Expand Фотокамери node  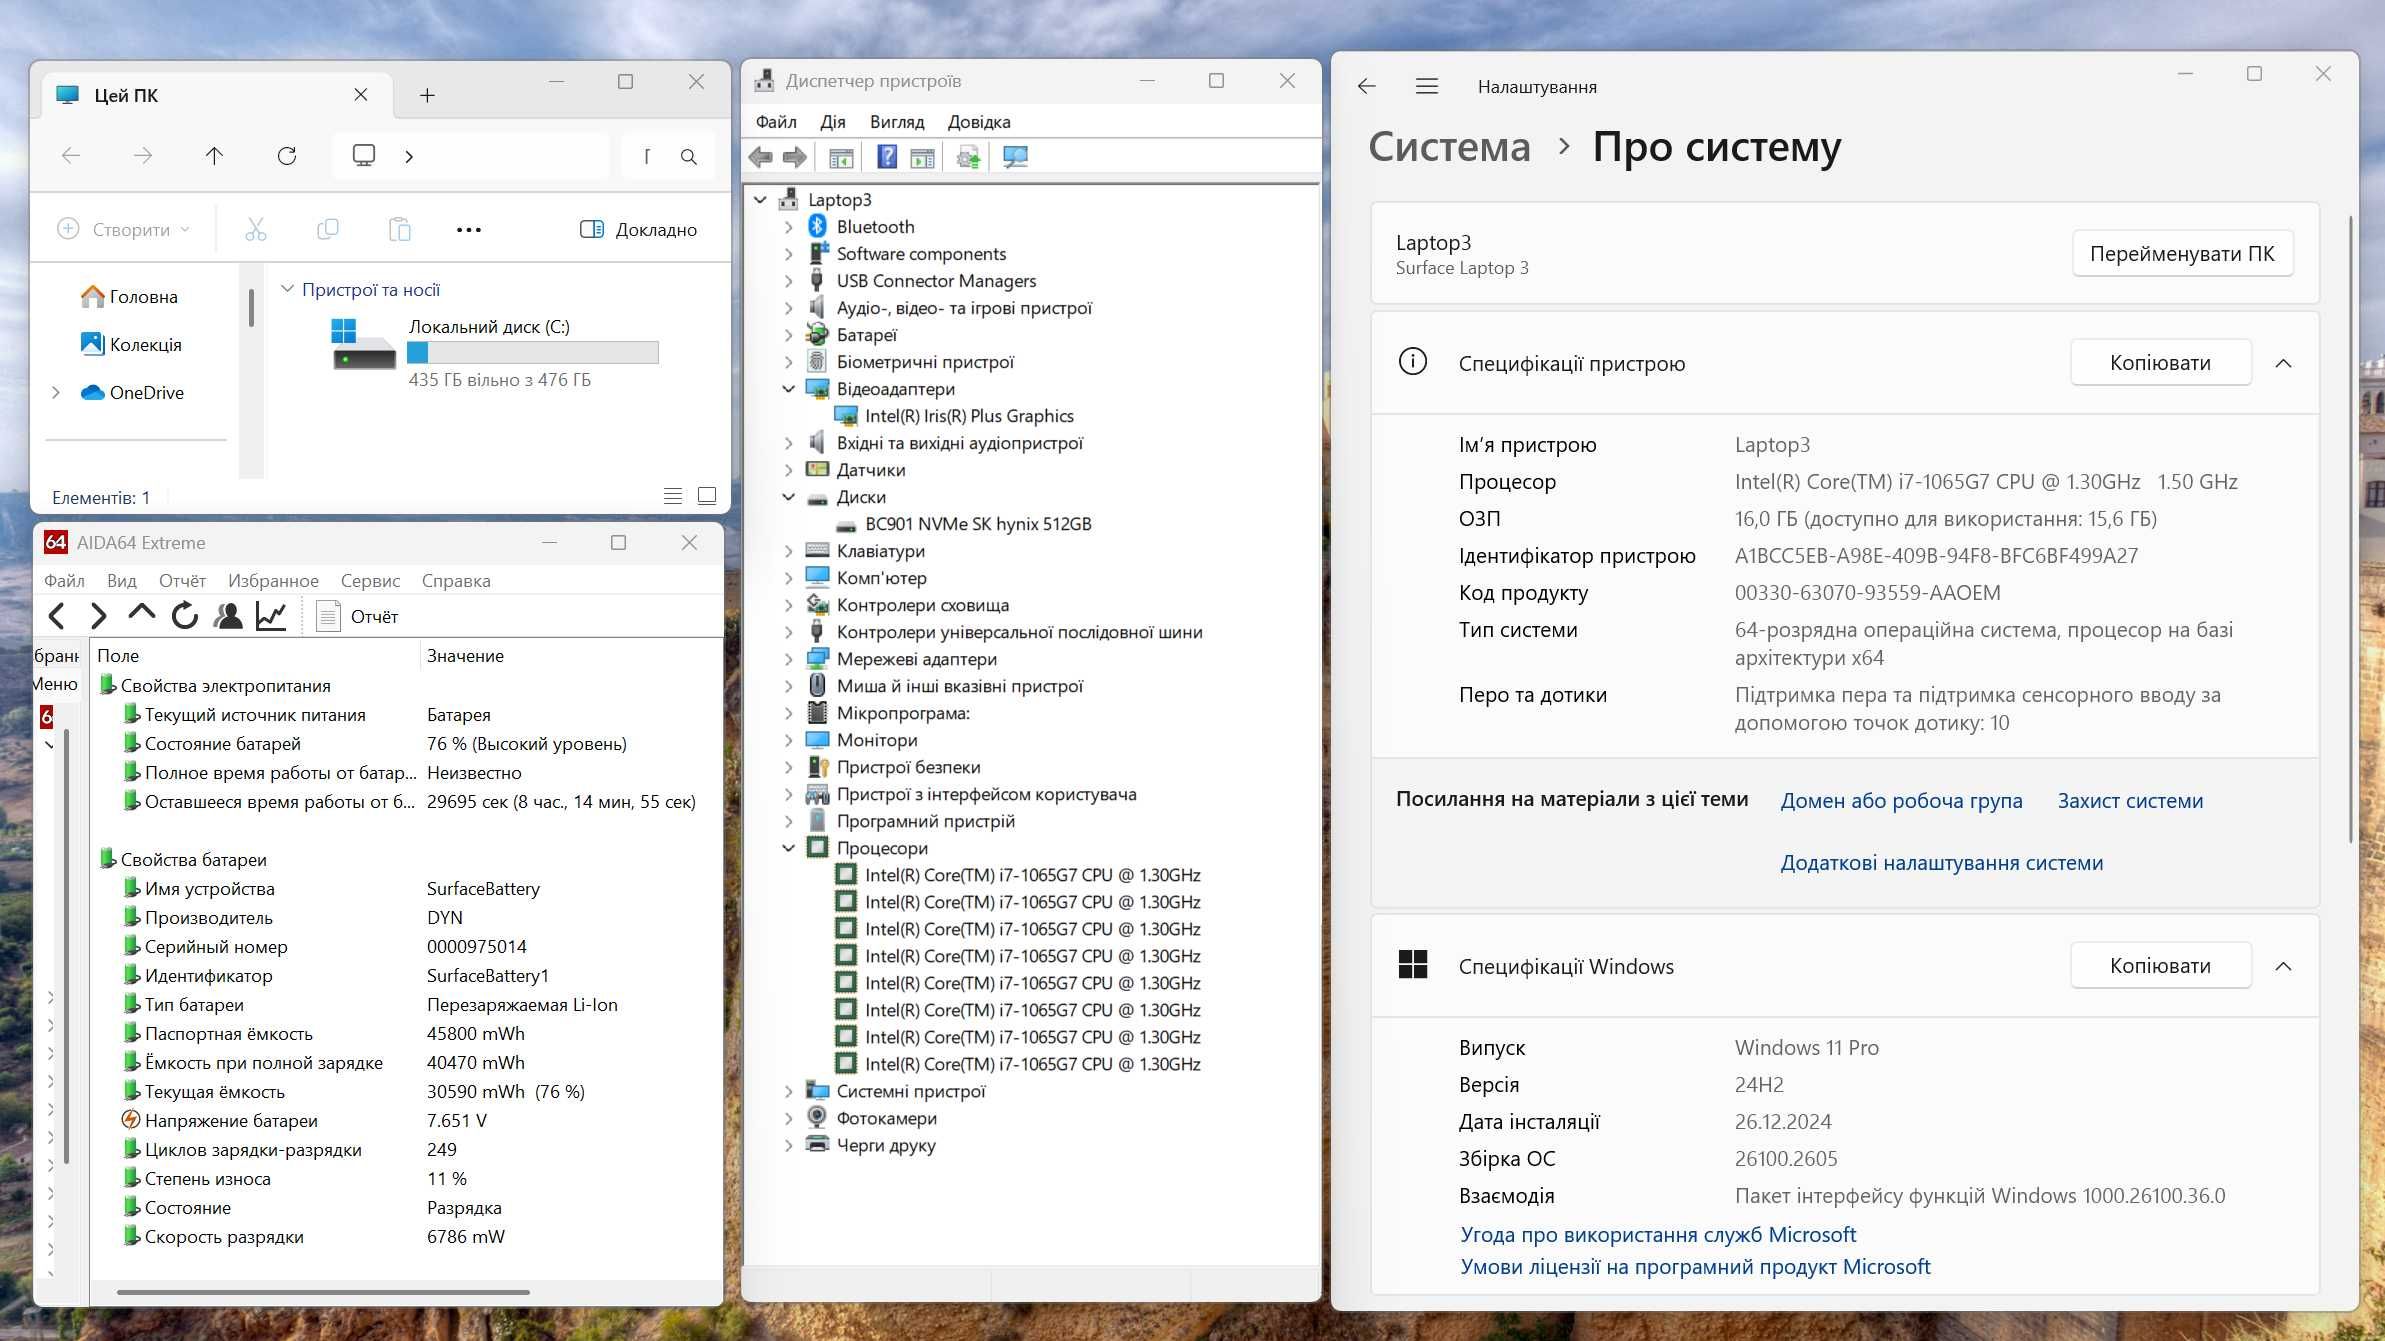789,1118
